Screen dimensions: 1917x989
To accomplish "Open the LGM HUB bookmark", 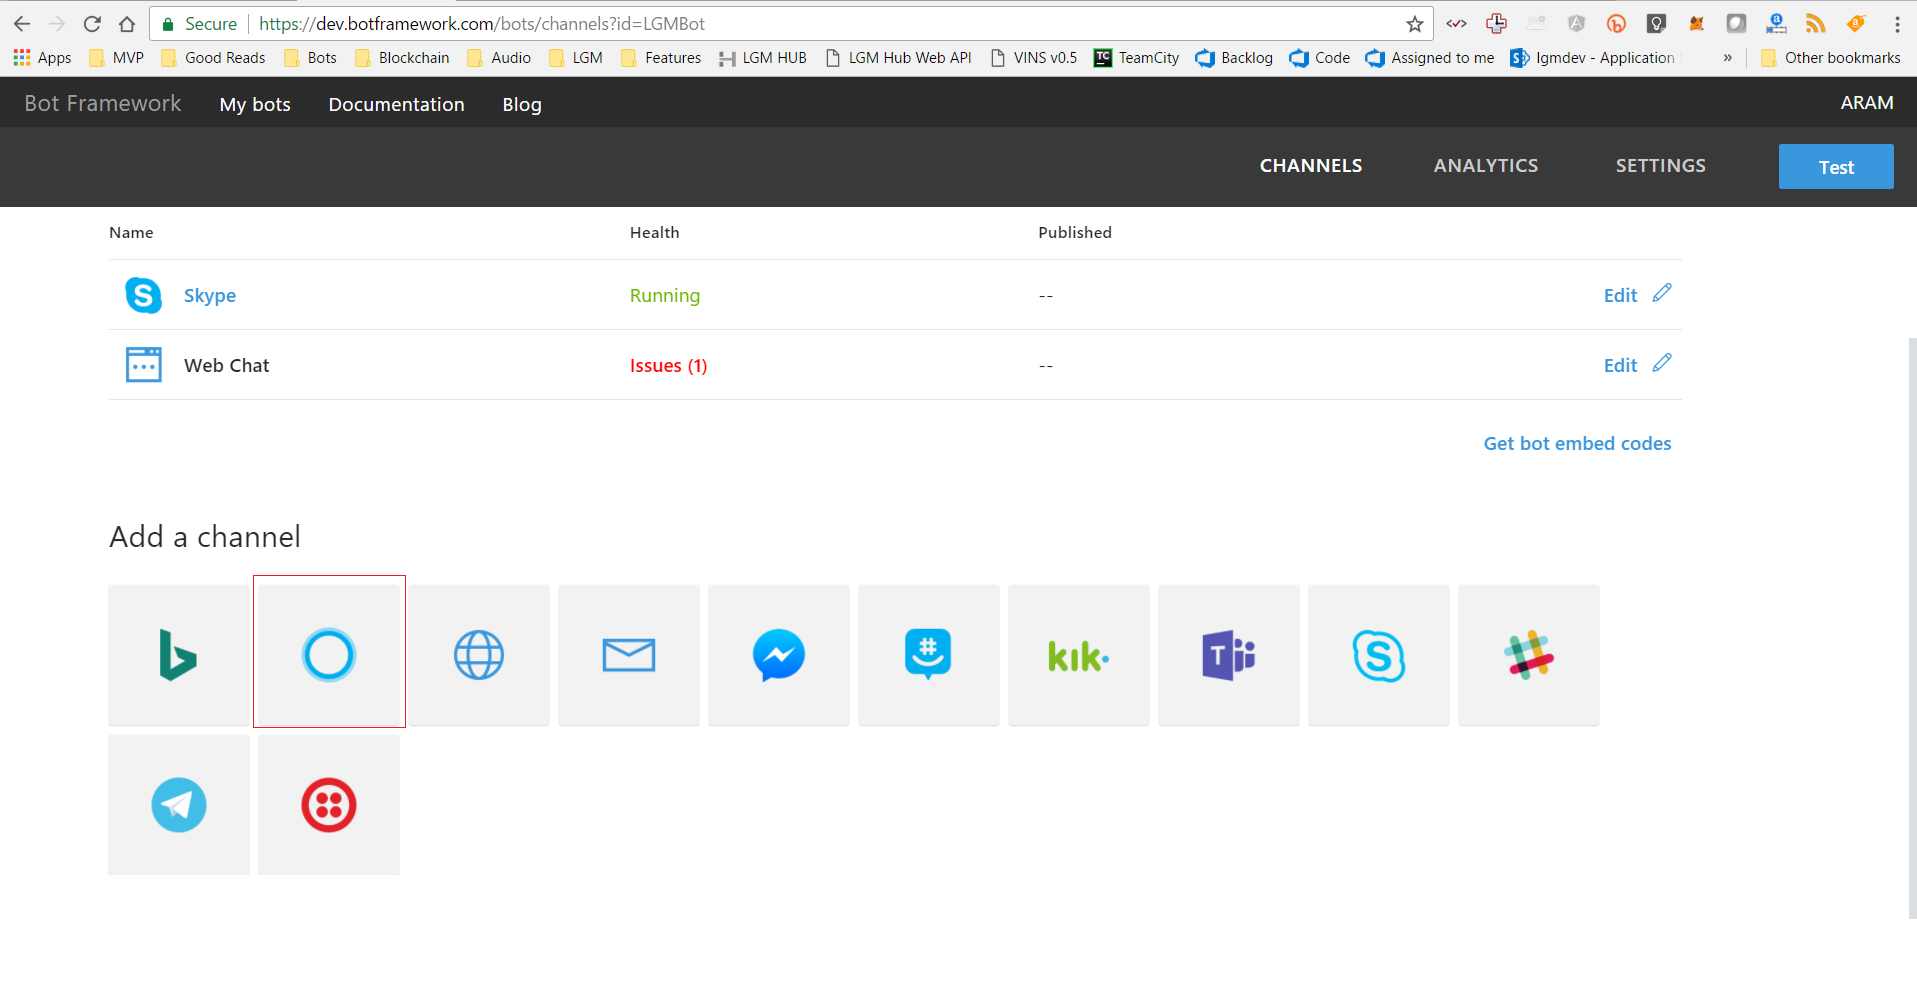I will coord(763,58).
